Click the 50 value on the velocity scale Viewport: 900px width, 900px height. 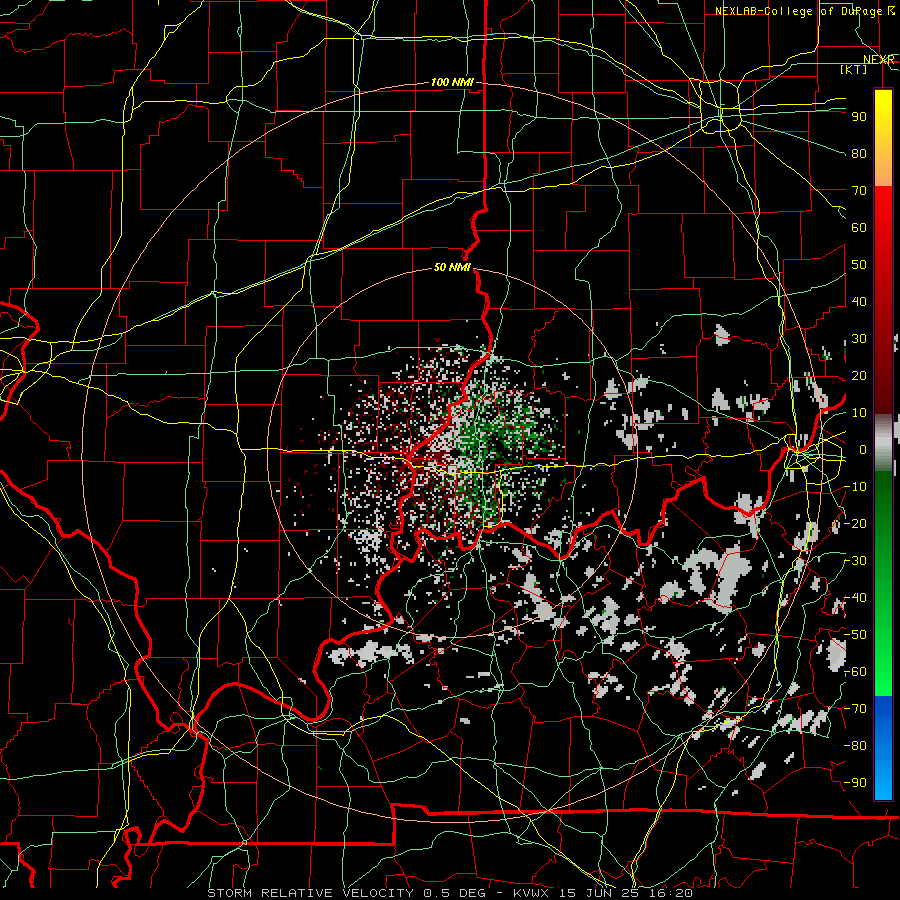pos(859,265)
